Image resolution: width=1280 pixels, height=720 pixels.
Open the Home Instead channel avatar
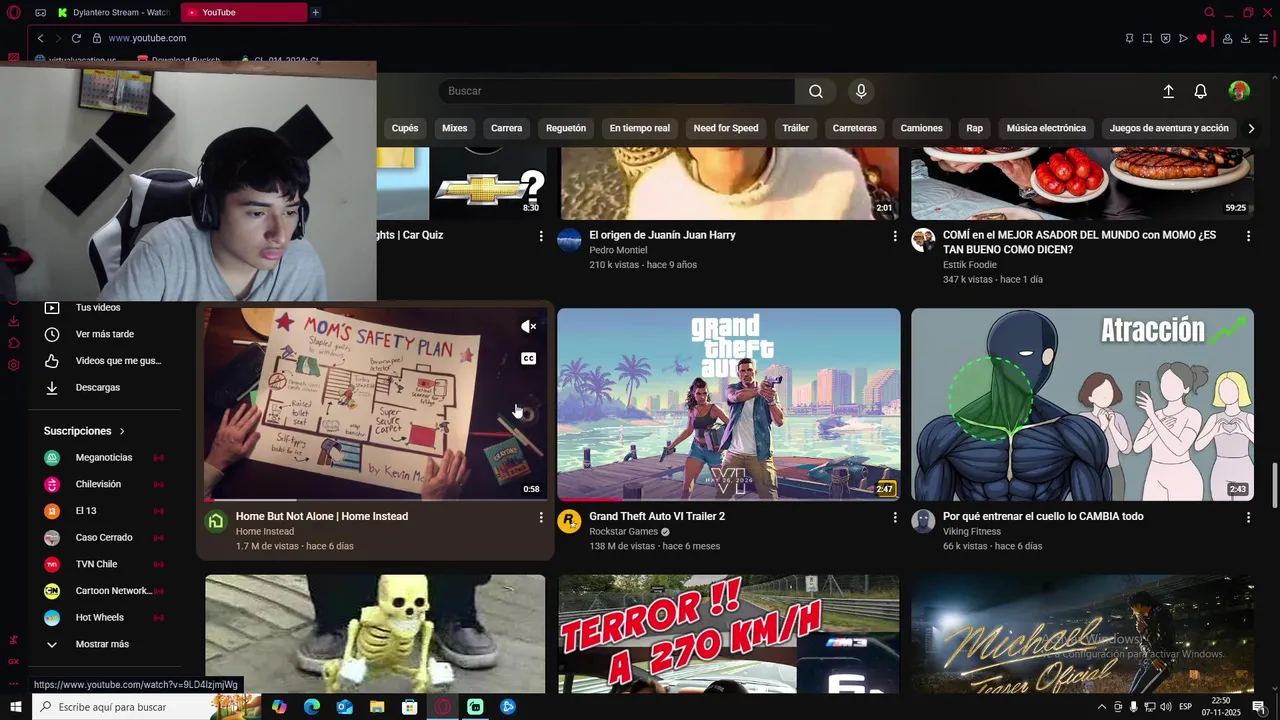point(215,521)
